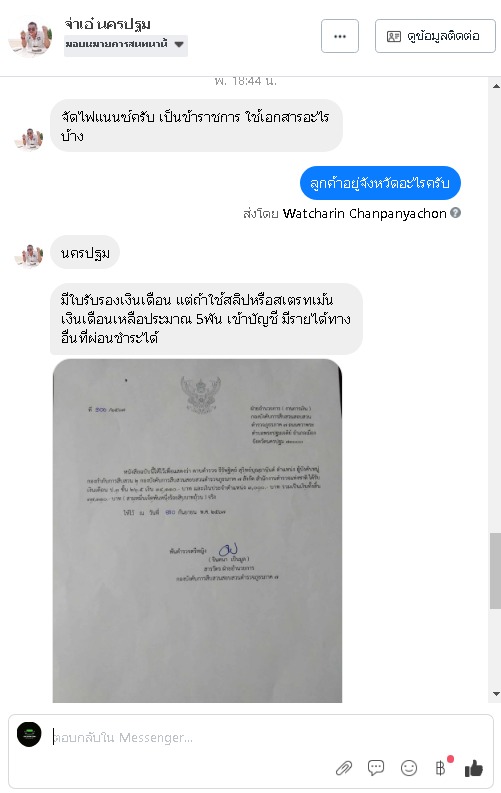Open the emoji smiley picker
This screenshot has width=501, height=793.
[x=408, y=768]
